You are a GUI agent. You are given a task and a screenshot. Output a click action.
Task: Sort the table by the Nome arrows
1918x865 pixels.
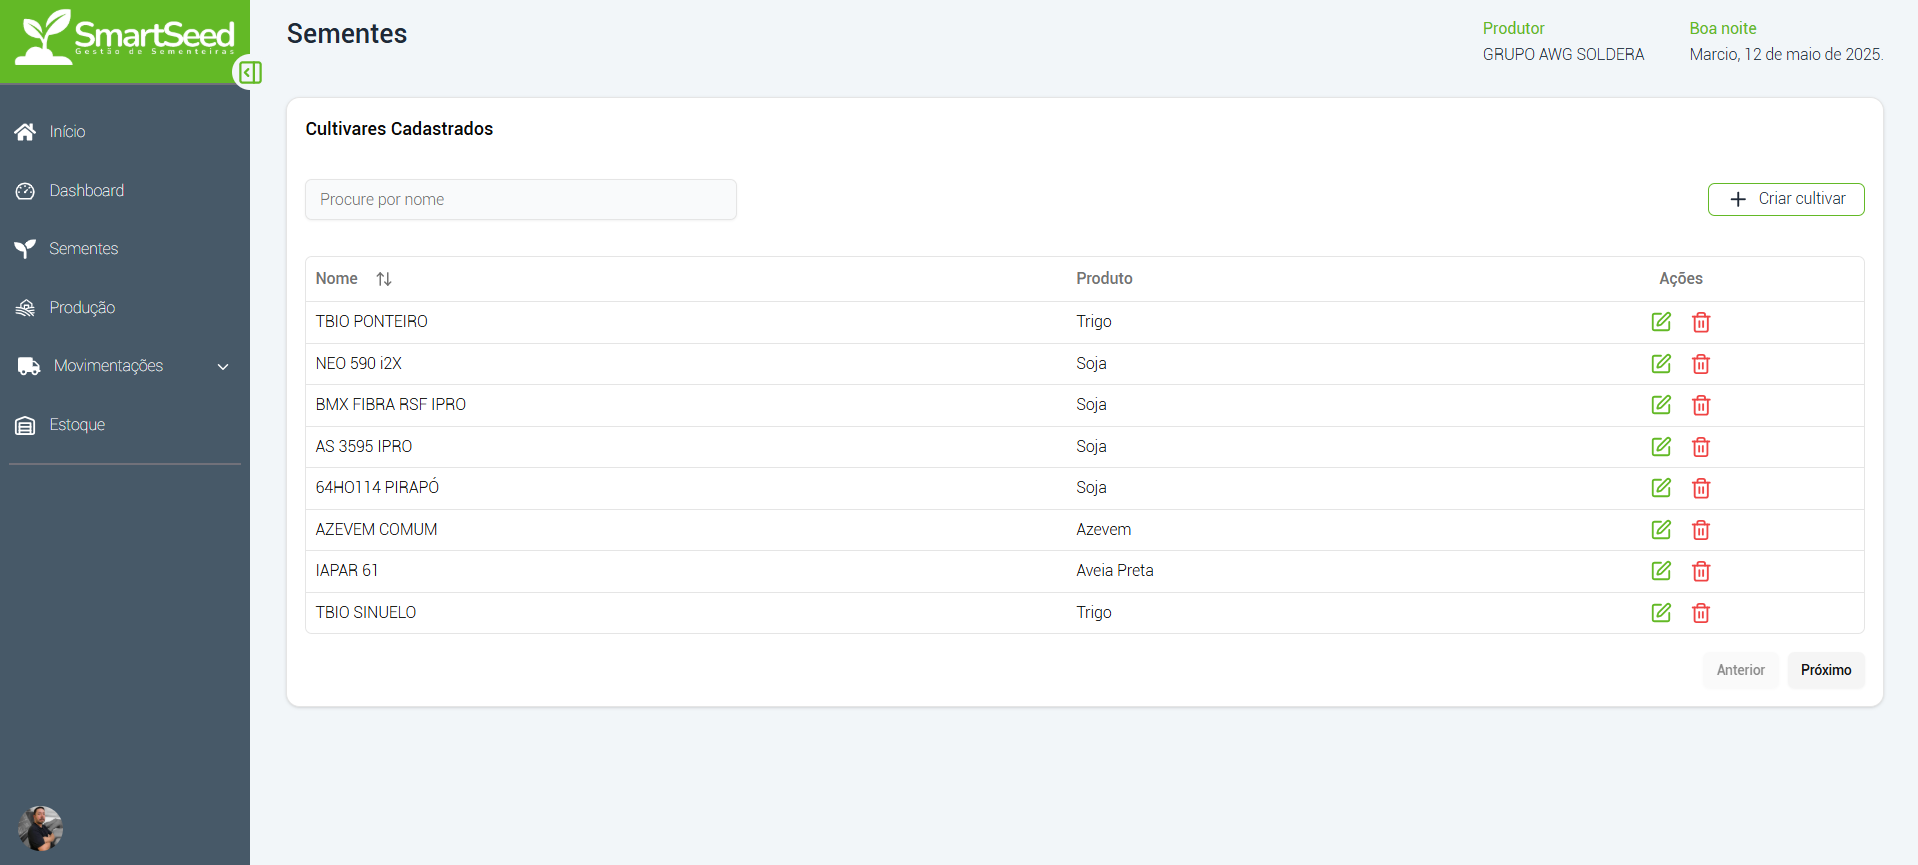coord(384,279)
